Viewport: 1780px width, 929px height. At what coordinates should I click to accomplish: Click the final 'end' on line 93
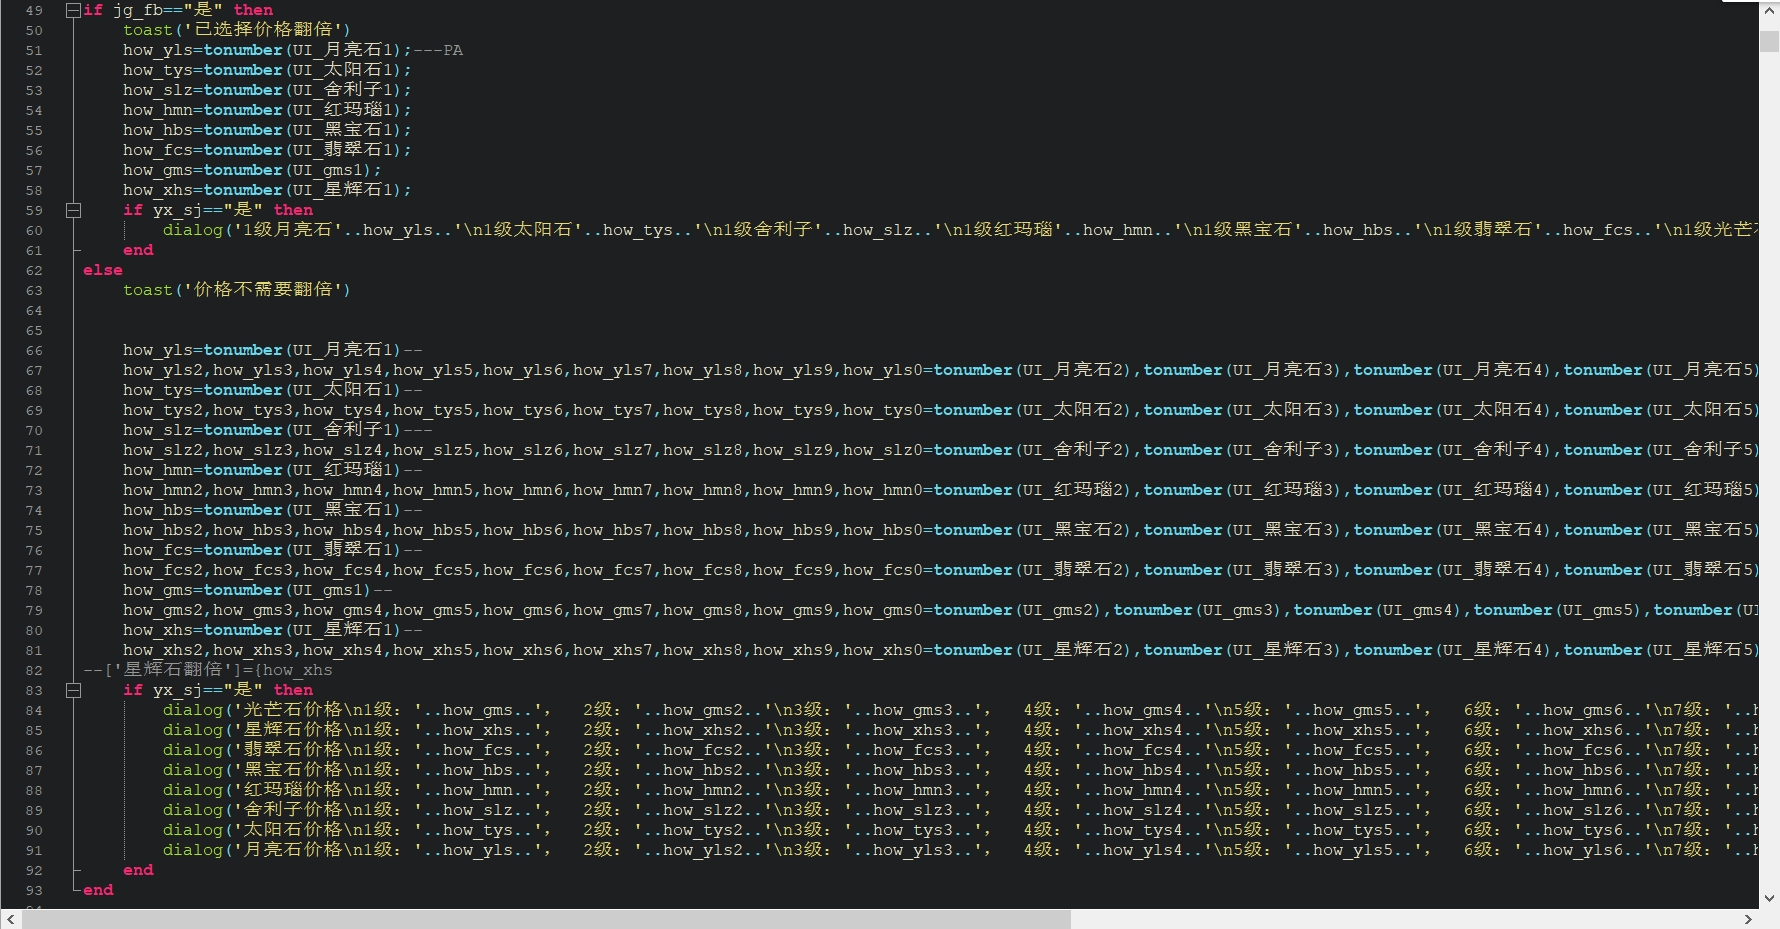point(98,890)
